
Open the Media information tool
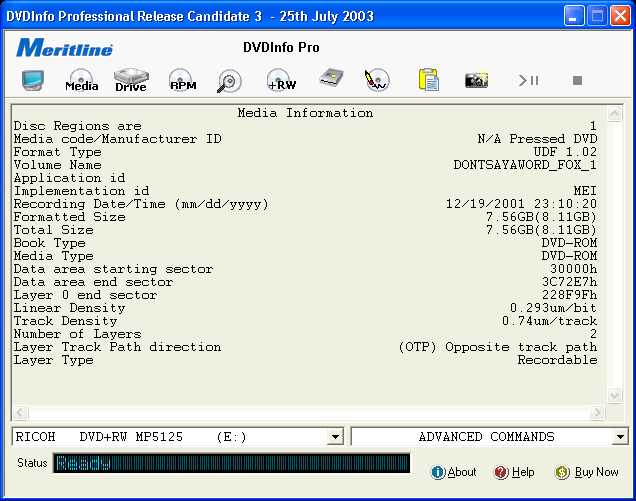(82, 80)
